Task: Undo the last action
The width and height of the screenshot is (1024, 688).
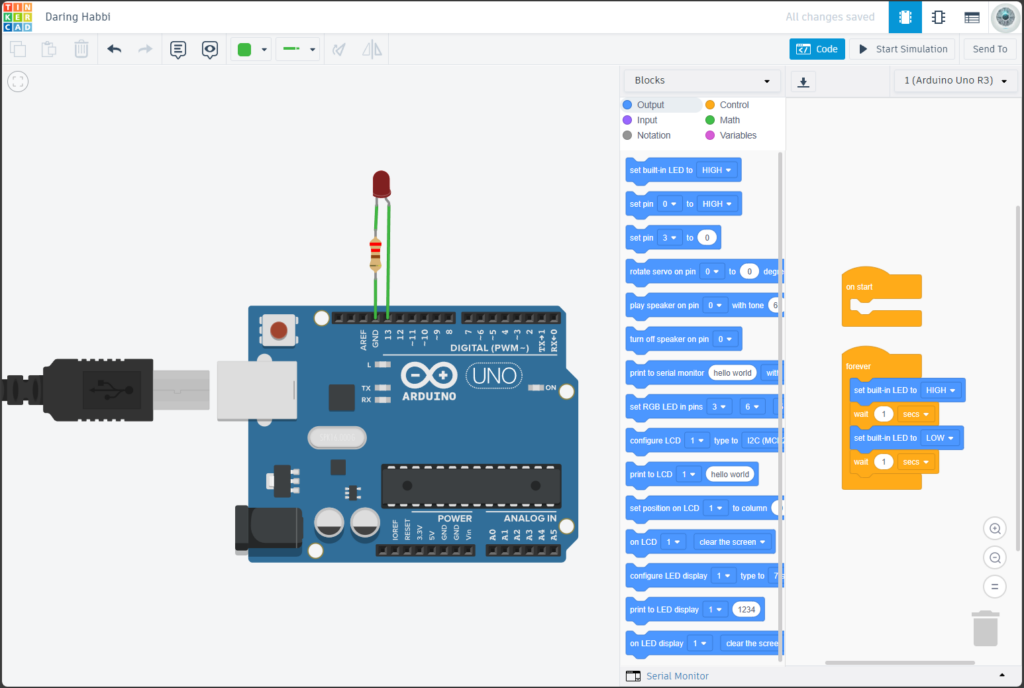Action: (x=114, y=49)
